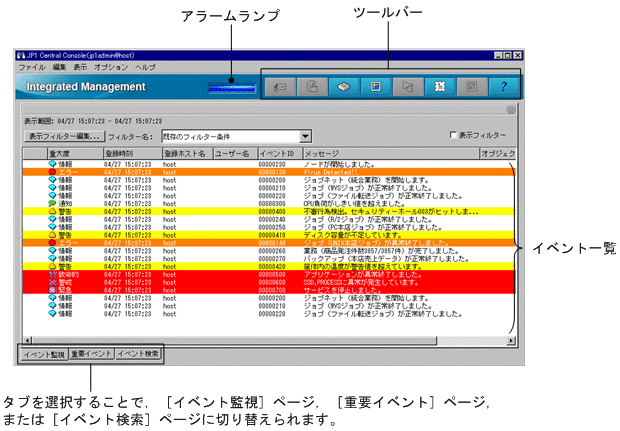Click the JP1 Central Console title bar icon

[x=21, y=55]
